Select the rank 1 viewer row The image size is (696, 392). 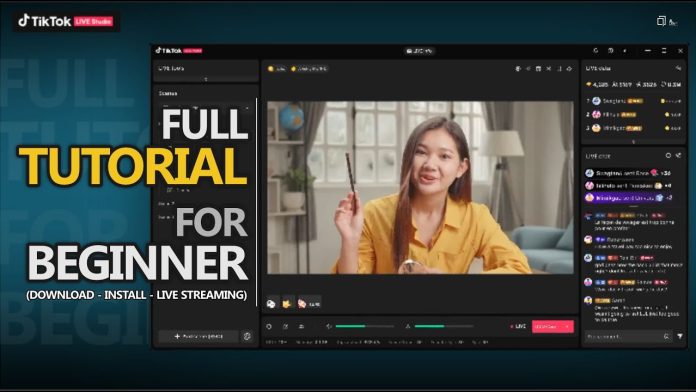coord(633,101)
